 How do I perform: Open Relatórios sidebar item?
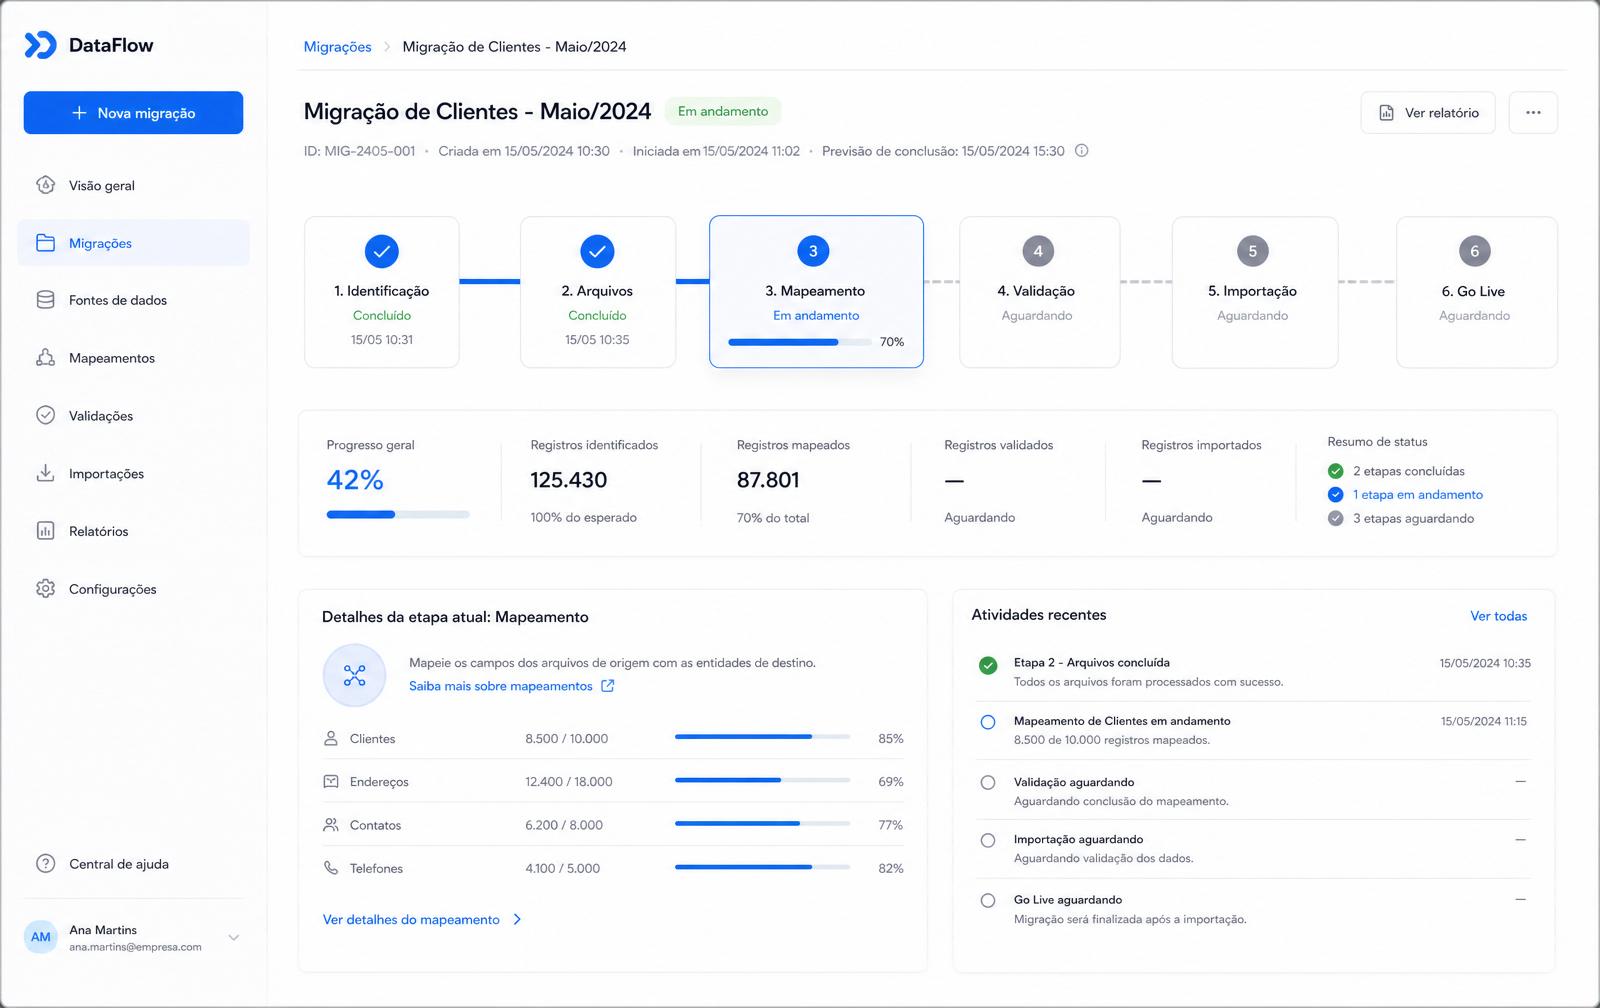(134, 531)
